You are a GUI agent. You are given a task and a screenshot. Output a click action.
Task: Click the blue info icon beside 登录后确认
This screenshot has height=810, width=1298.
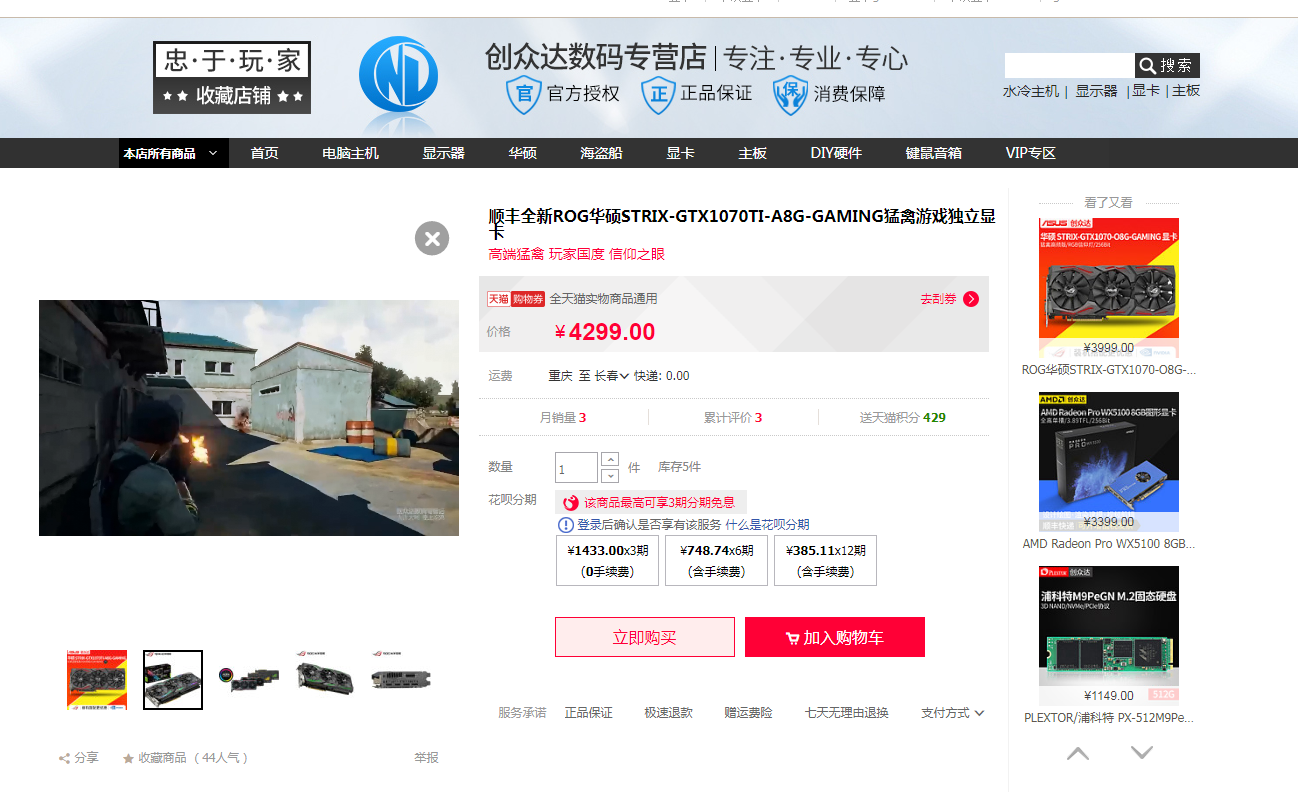point(566,525)
